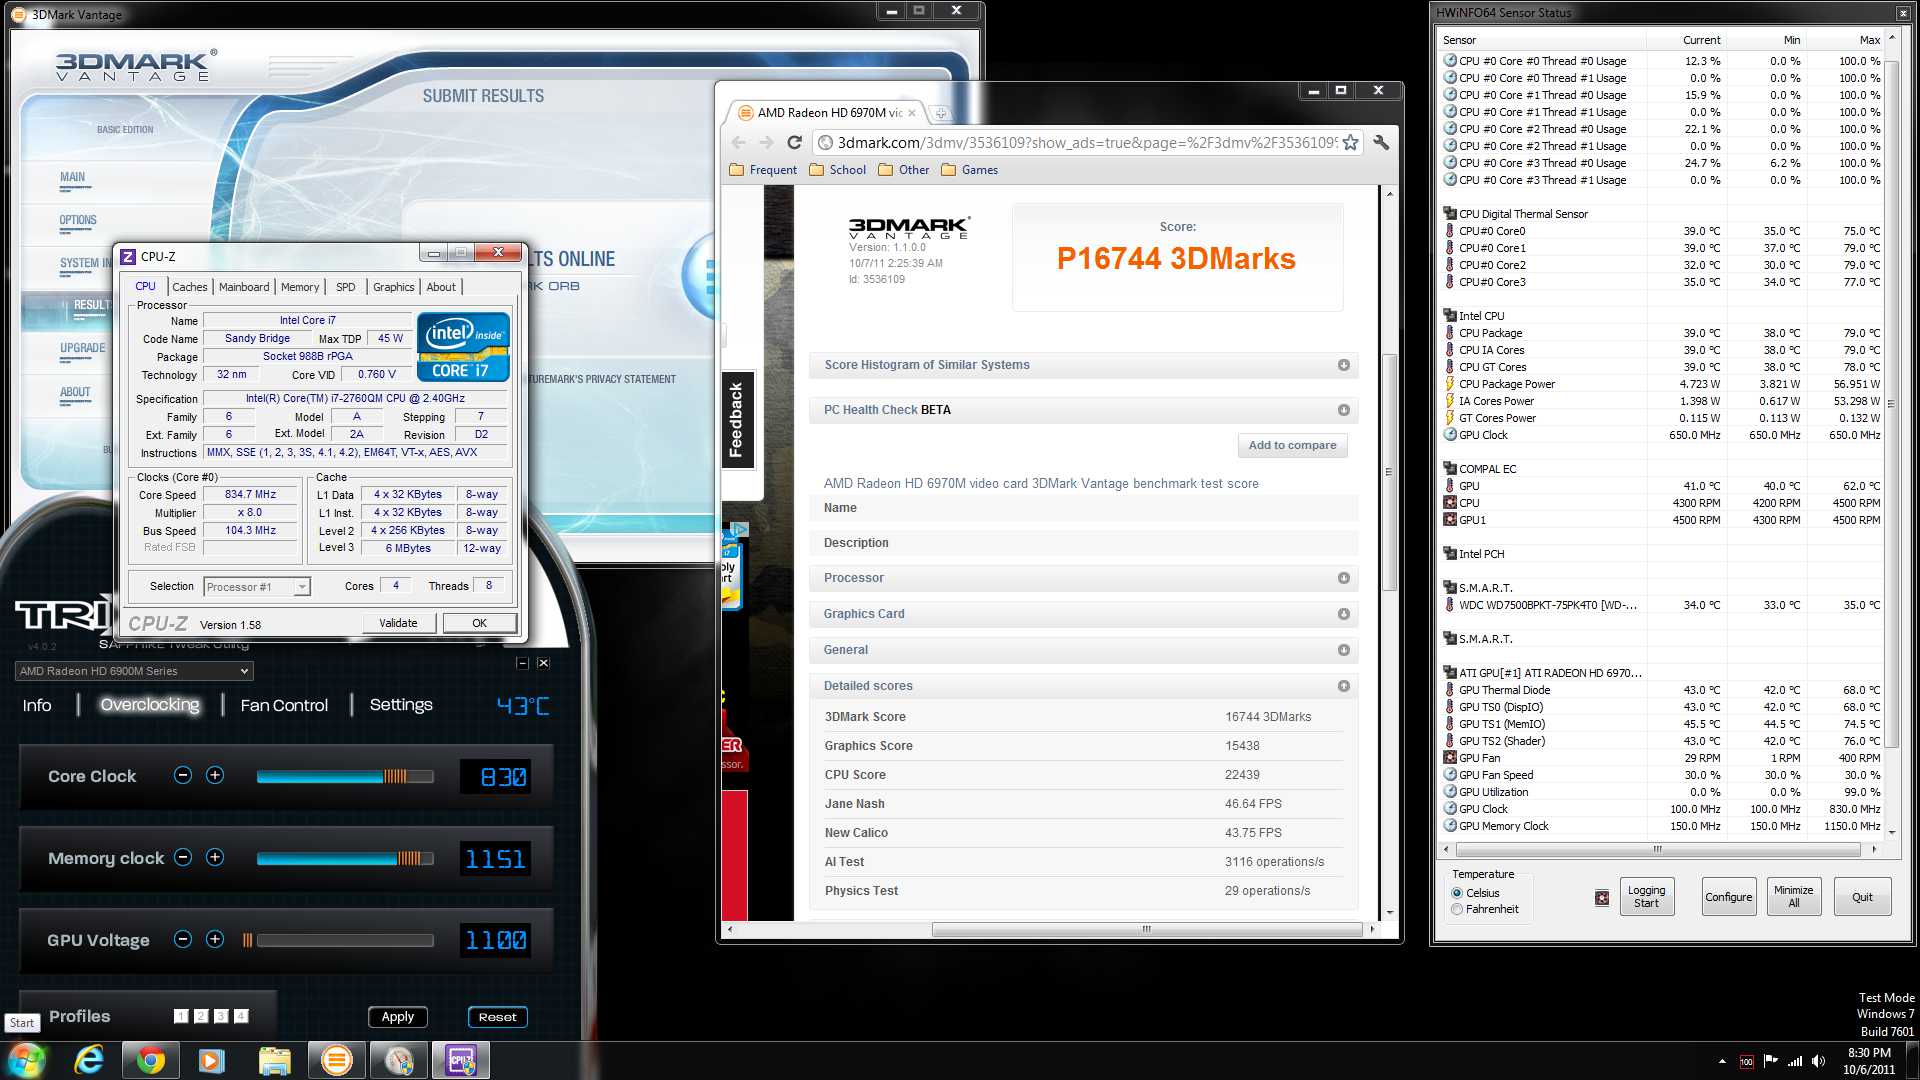Screen dimensions: 1920x1080
Task: Close the AMD Radeon HD 6970M tab
Action: (911, 113)
